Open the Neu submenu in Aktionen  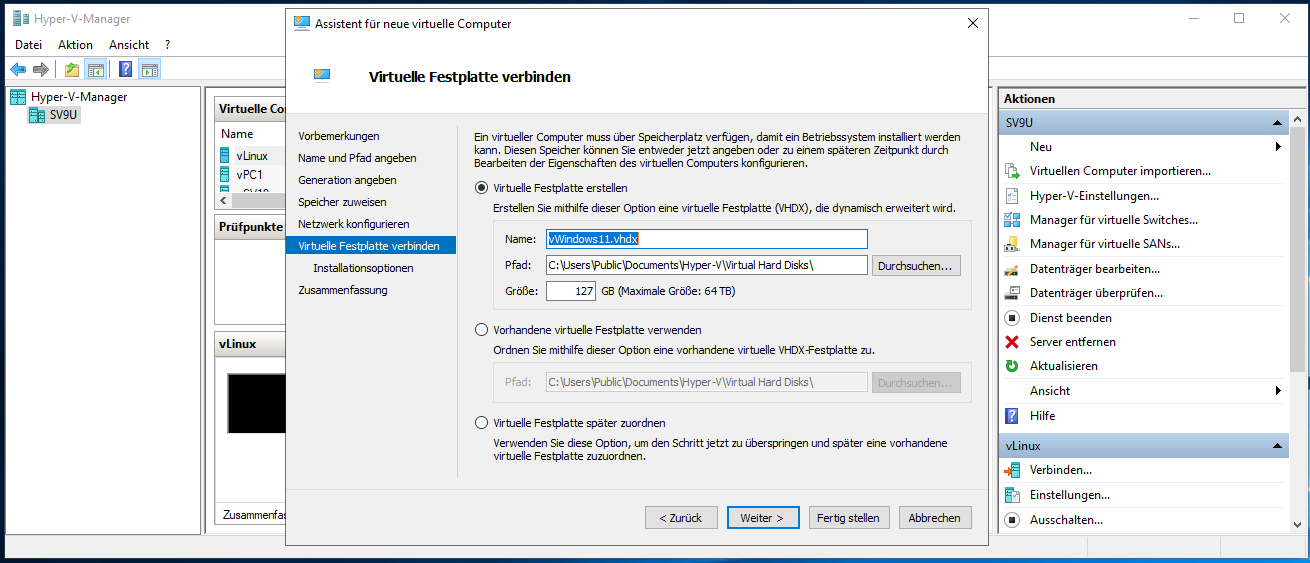(x=1143, y=147)
